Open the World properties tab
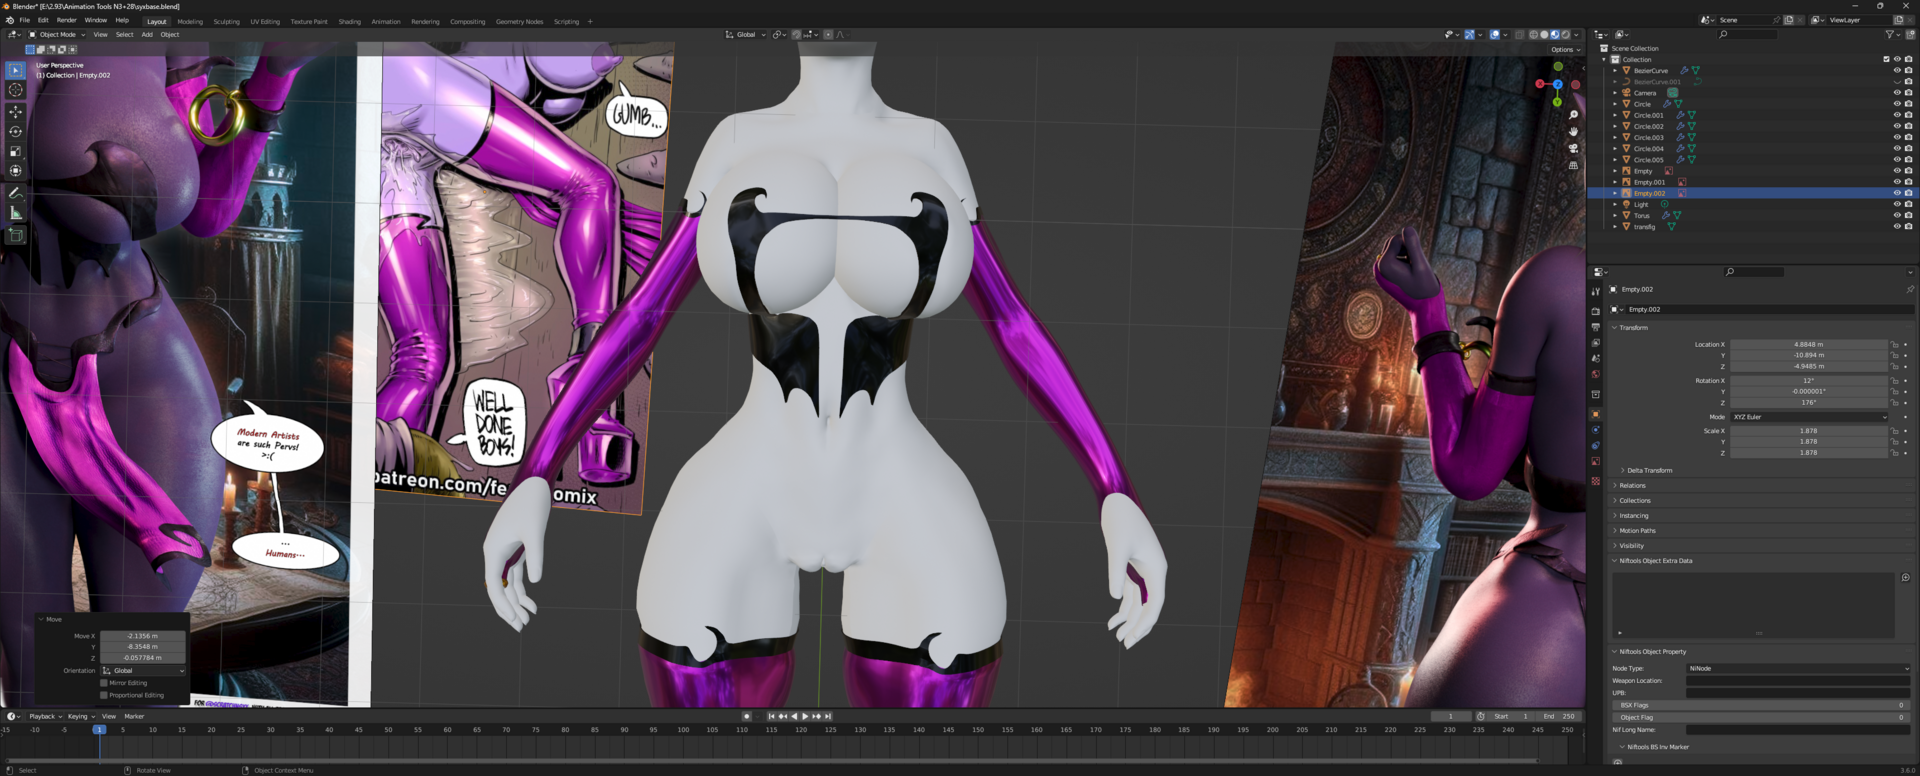The image size is (1920, 776). point(1595,375)
